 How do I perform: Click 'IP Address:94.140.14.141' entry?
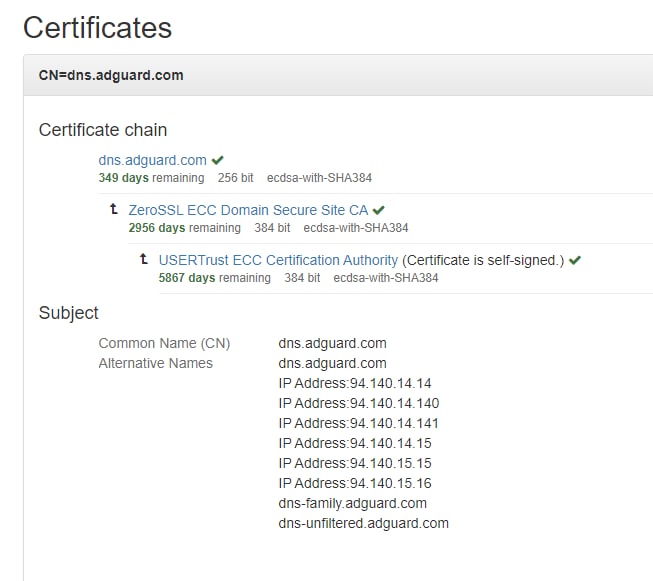359,423
